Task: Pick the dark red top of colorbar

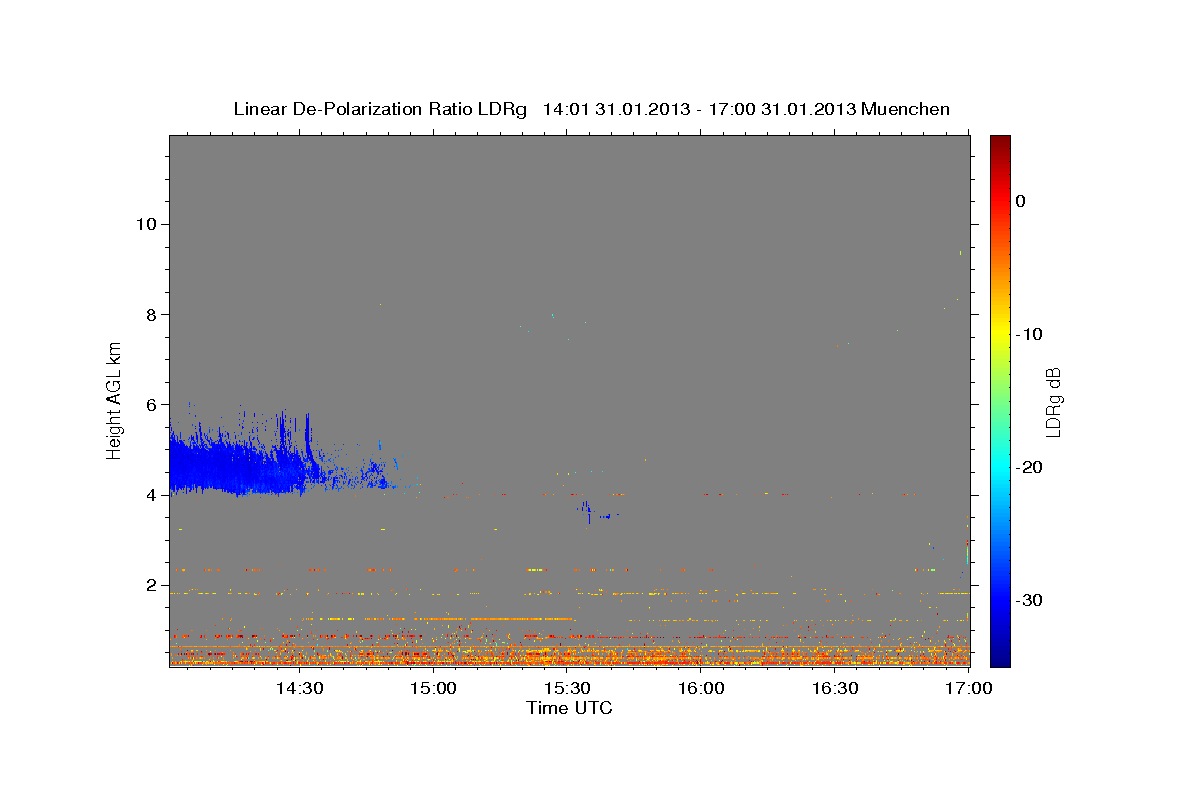Action: (1000, 145)
